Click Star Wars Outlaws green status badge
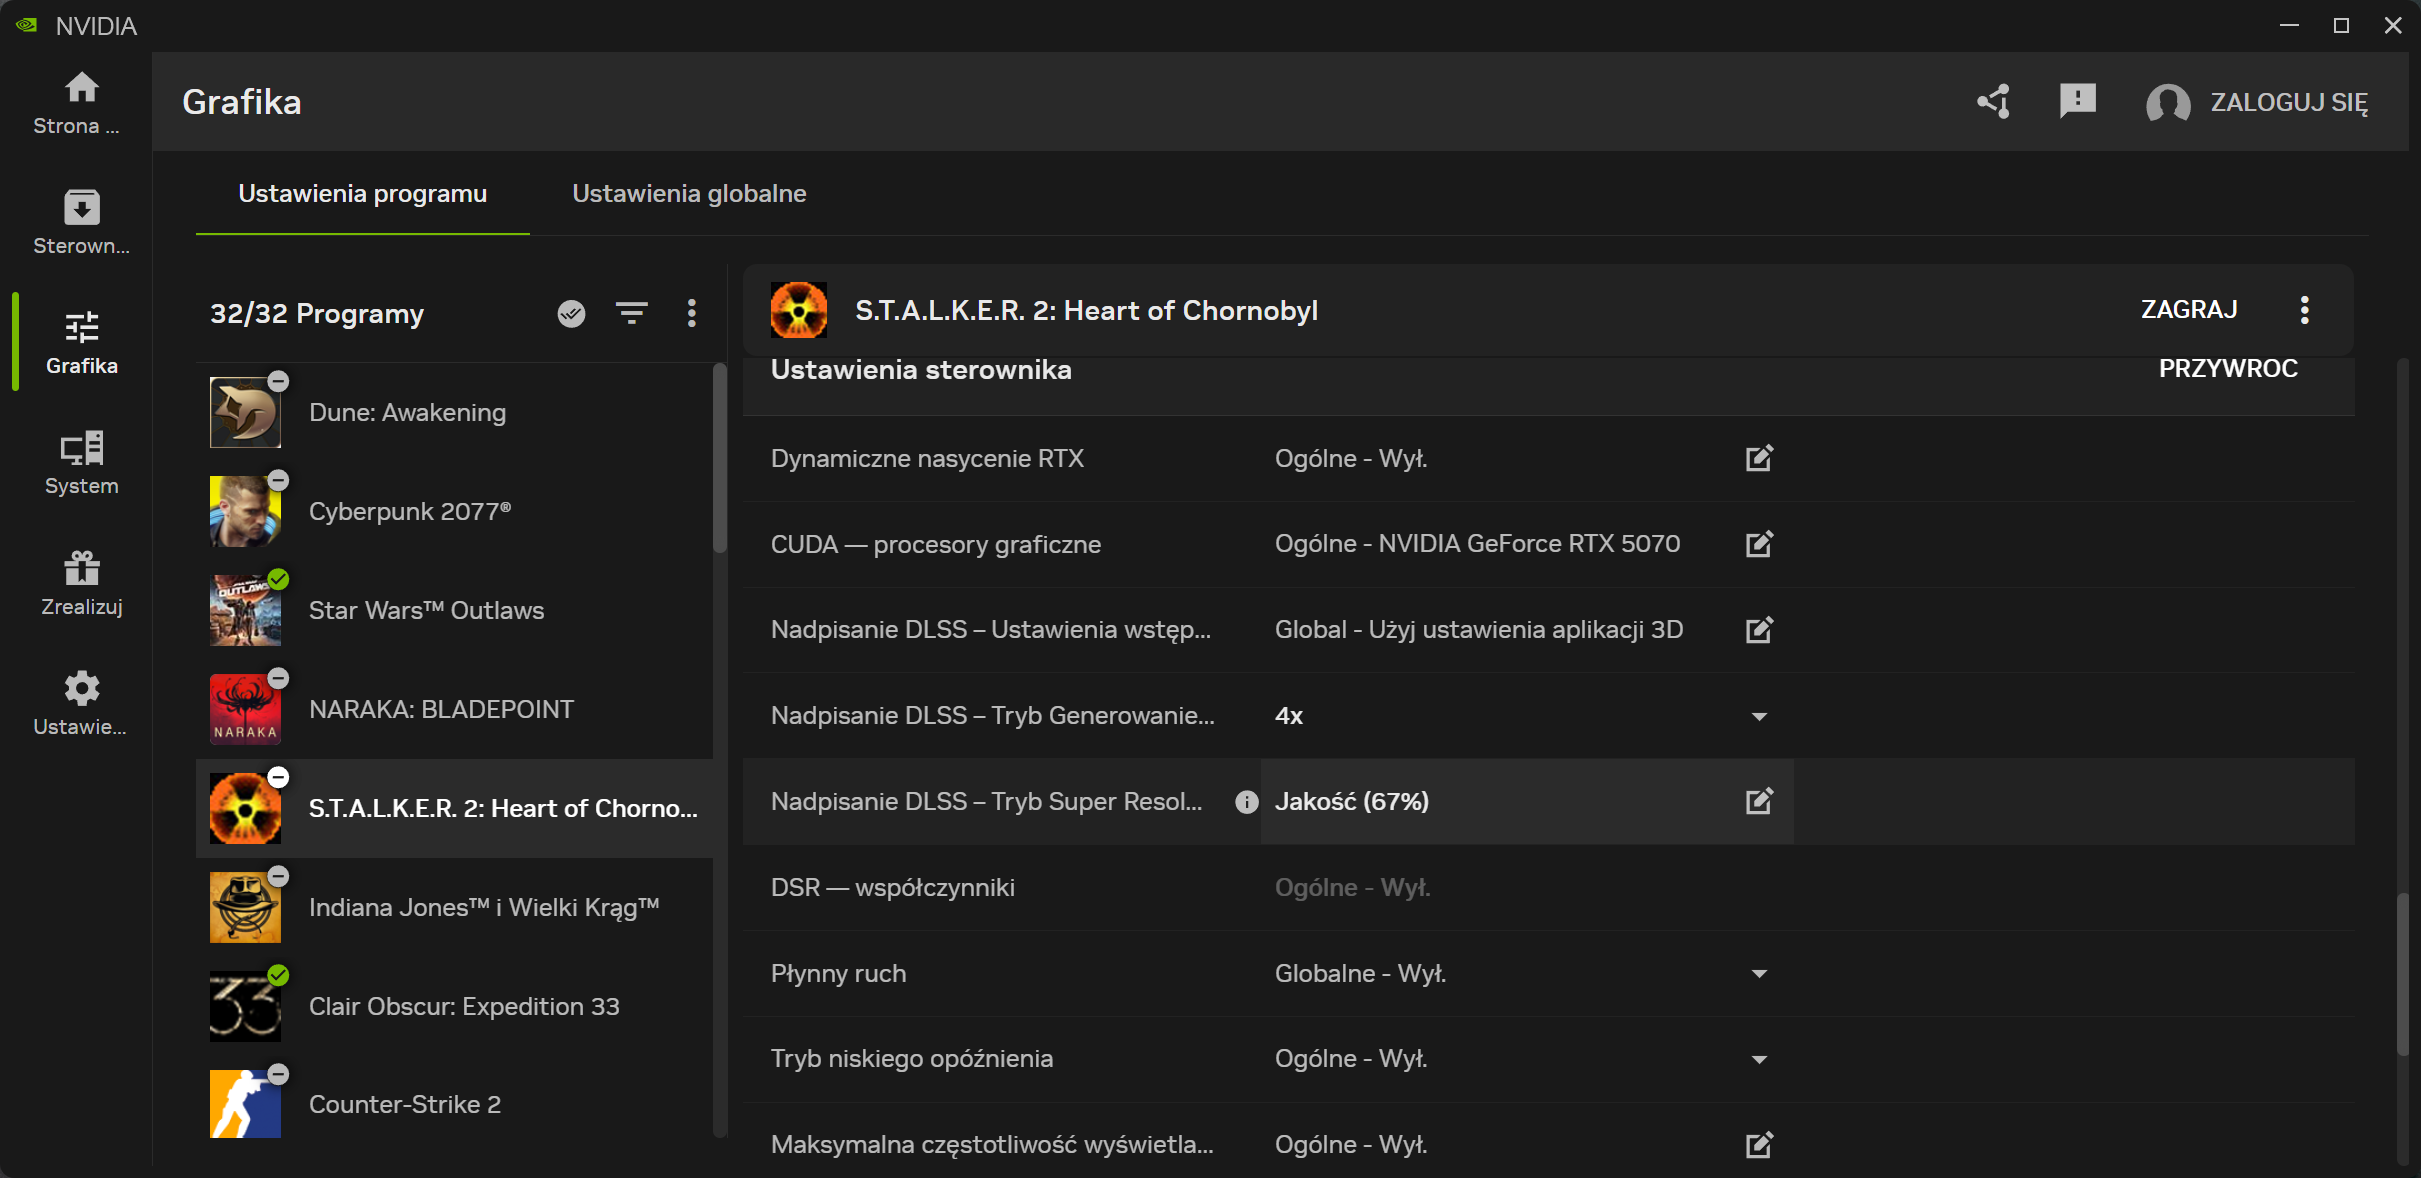The width and height of the screenshot is (2421, 1178). [279, 579]
